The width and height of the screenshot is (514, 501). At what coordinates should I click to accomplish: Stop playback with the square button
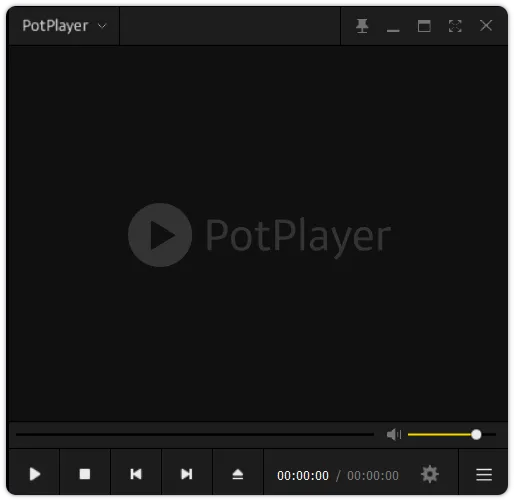click(85, 474)
